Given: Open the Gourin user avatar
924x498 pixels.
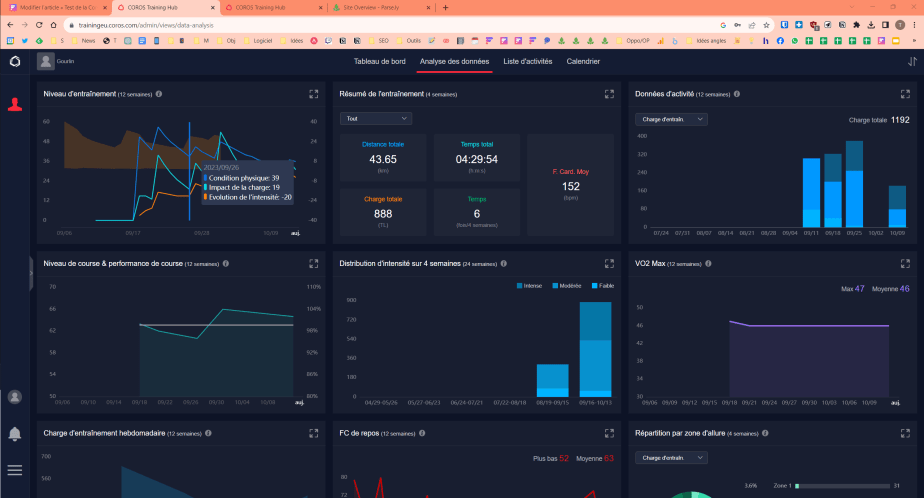Looking at the screenshot, I should coord(45,61).
